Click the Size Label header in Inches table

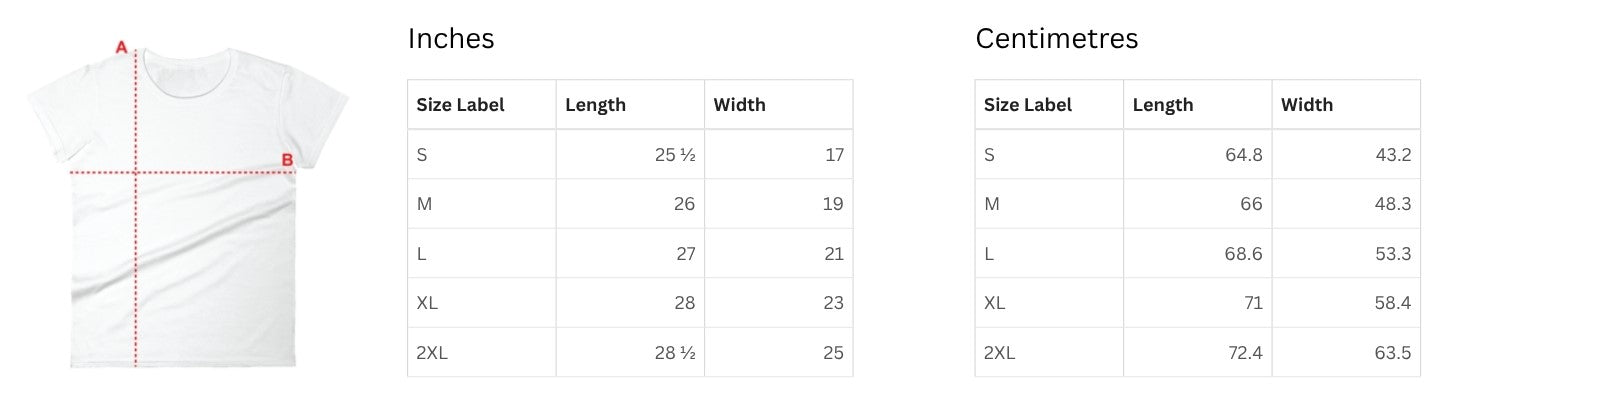coord(482,104)
